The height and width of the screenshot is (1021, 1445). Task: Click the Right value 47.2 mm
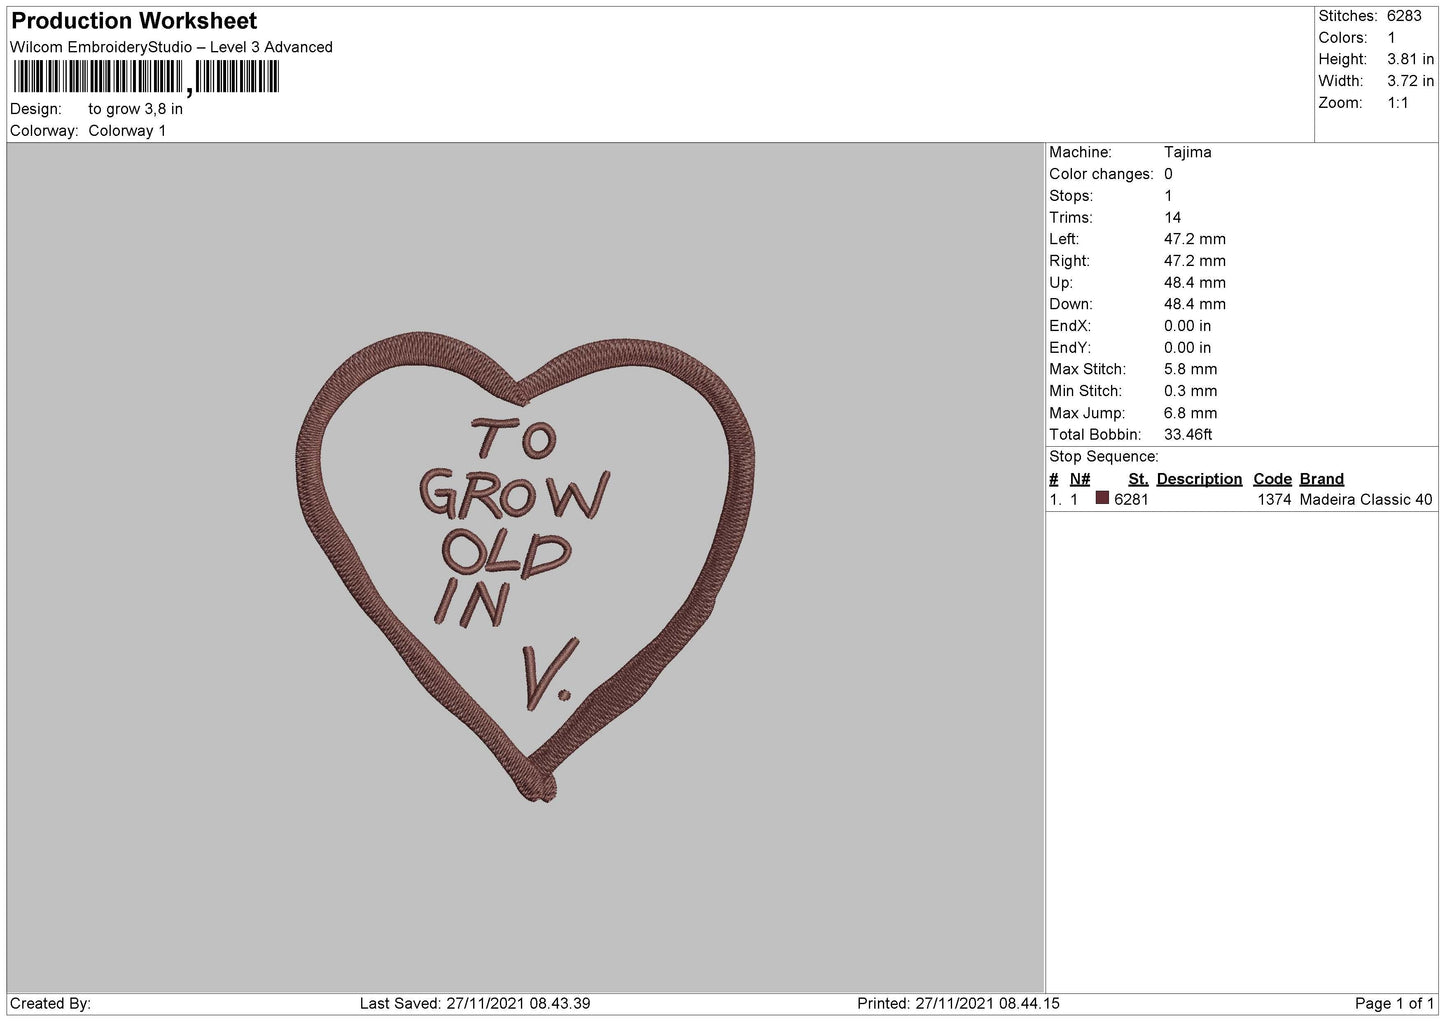pos(1195,261)
